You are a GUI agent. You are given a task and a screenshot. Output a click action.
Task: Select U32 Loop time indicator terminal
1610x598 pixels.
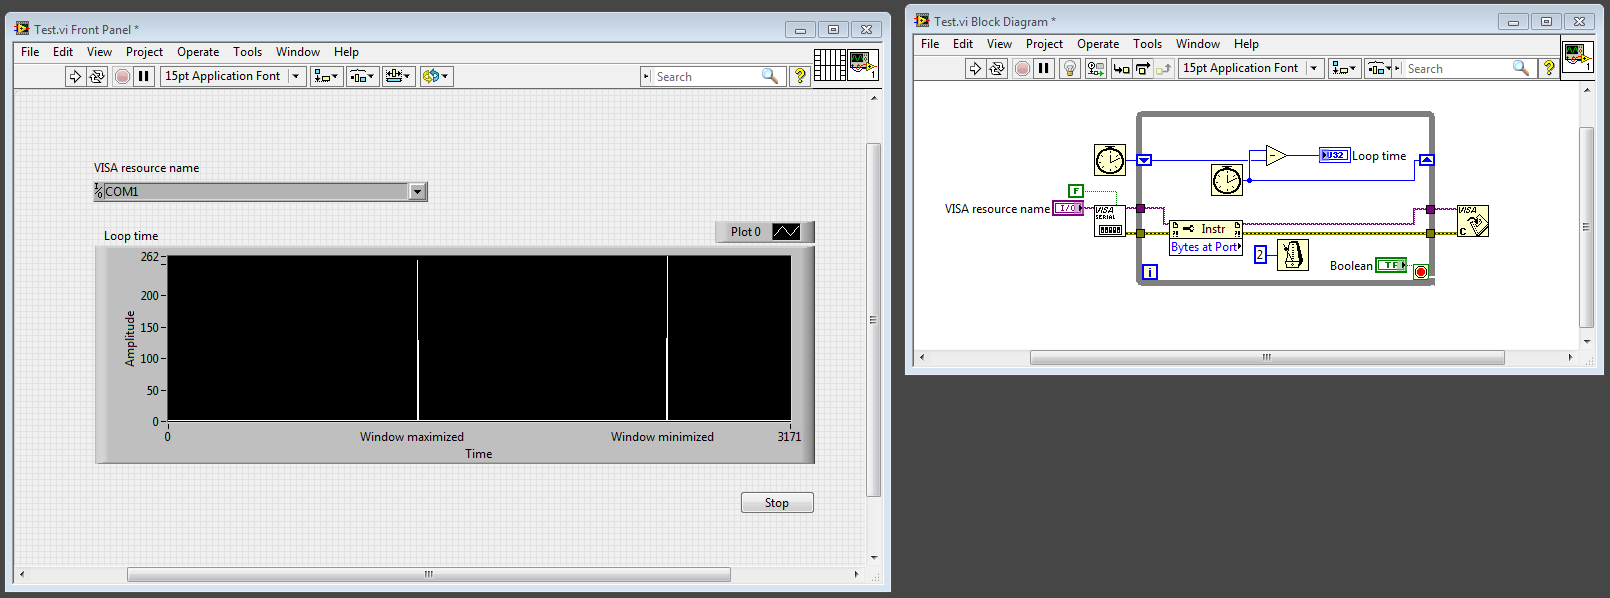[1334, 155]
